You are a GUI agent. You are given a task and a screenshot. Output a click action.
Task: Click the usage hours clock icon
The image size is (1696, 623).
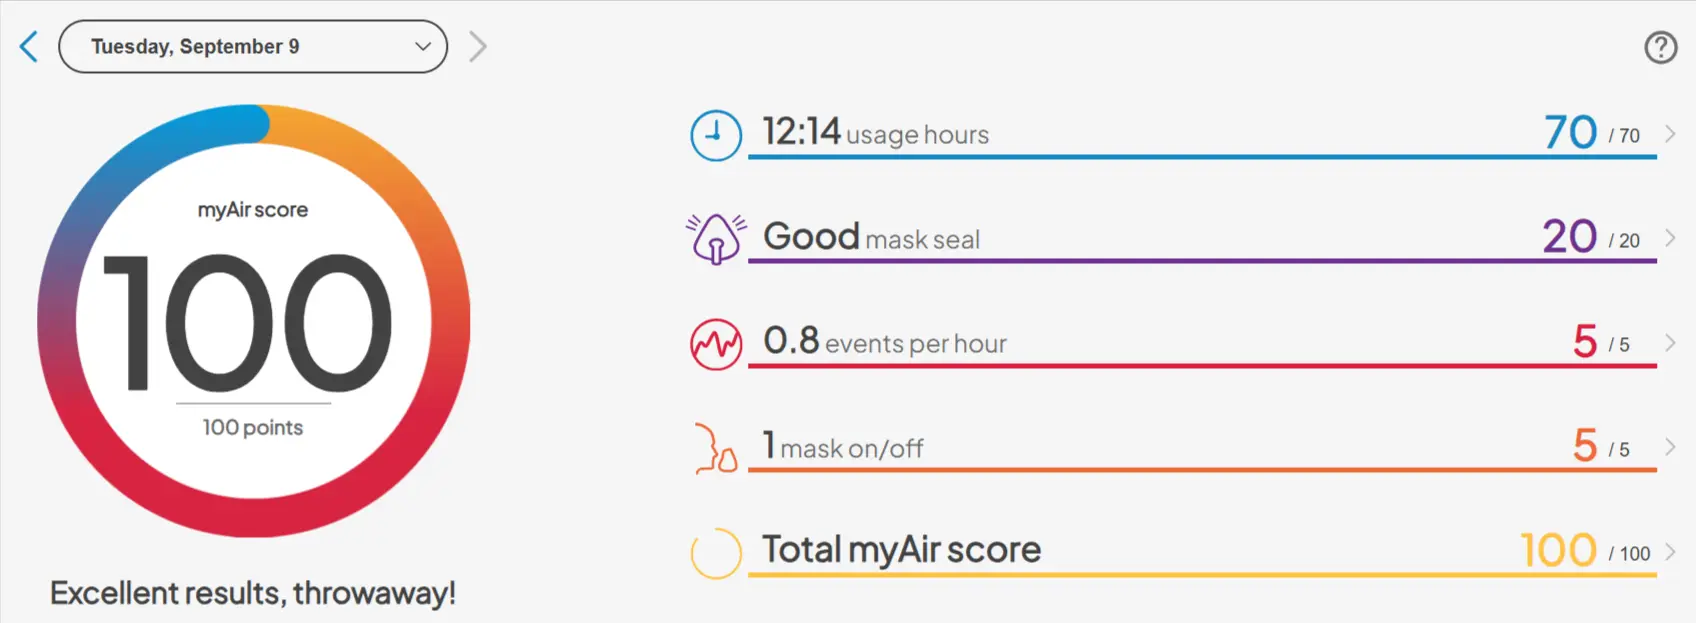(x=716, y=135)
